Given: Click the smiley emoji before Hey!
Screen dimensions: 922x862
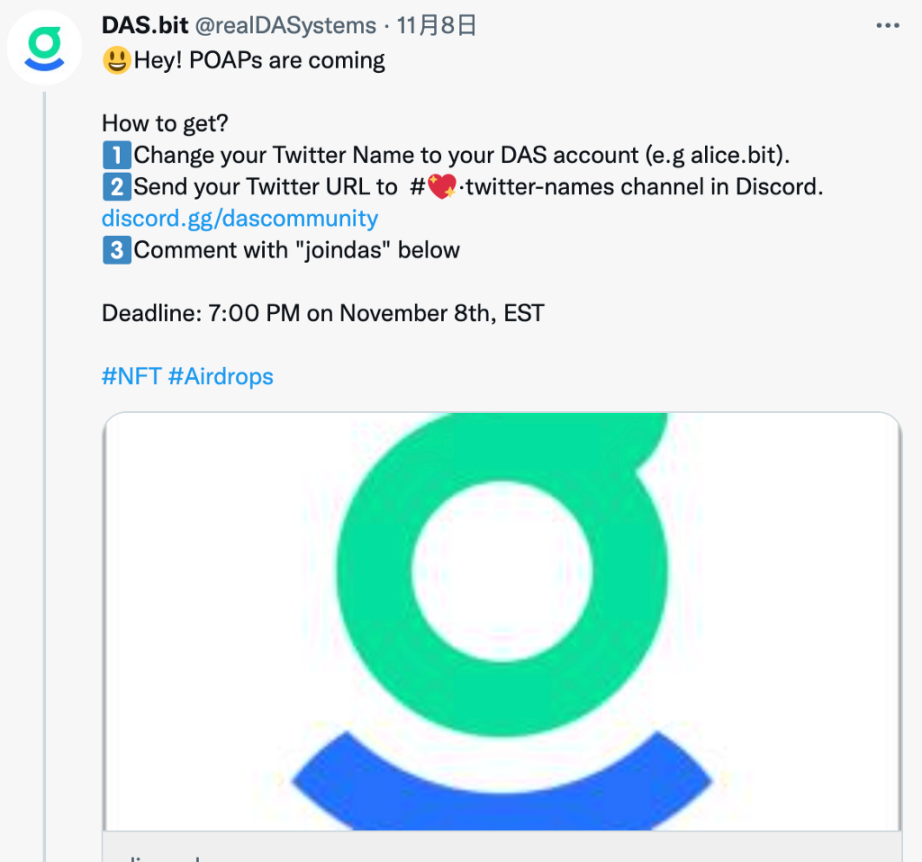Looking at the screenshot, I should coord(116,61).
